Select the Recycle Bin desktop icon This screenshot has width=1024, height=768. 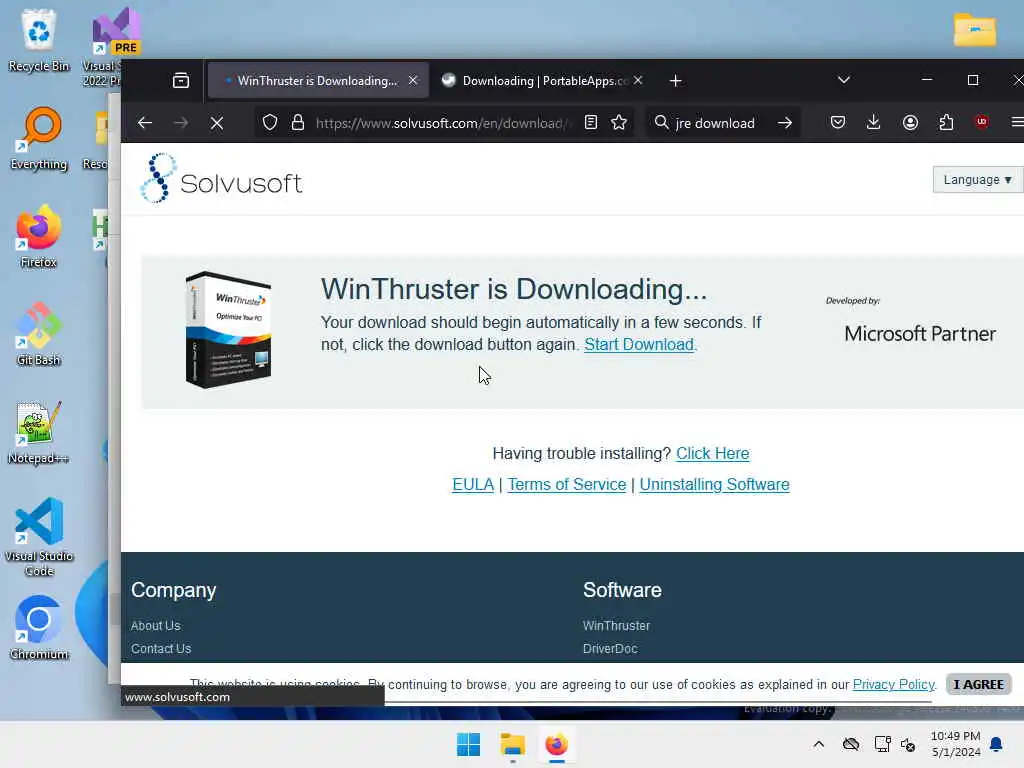coord(39,40)
